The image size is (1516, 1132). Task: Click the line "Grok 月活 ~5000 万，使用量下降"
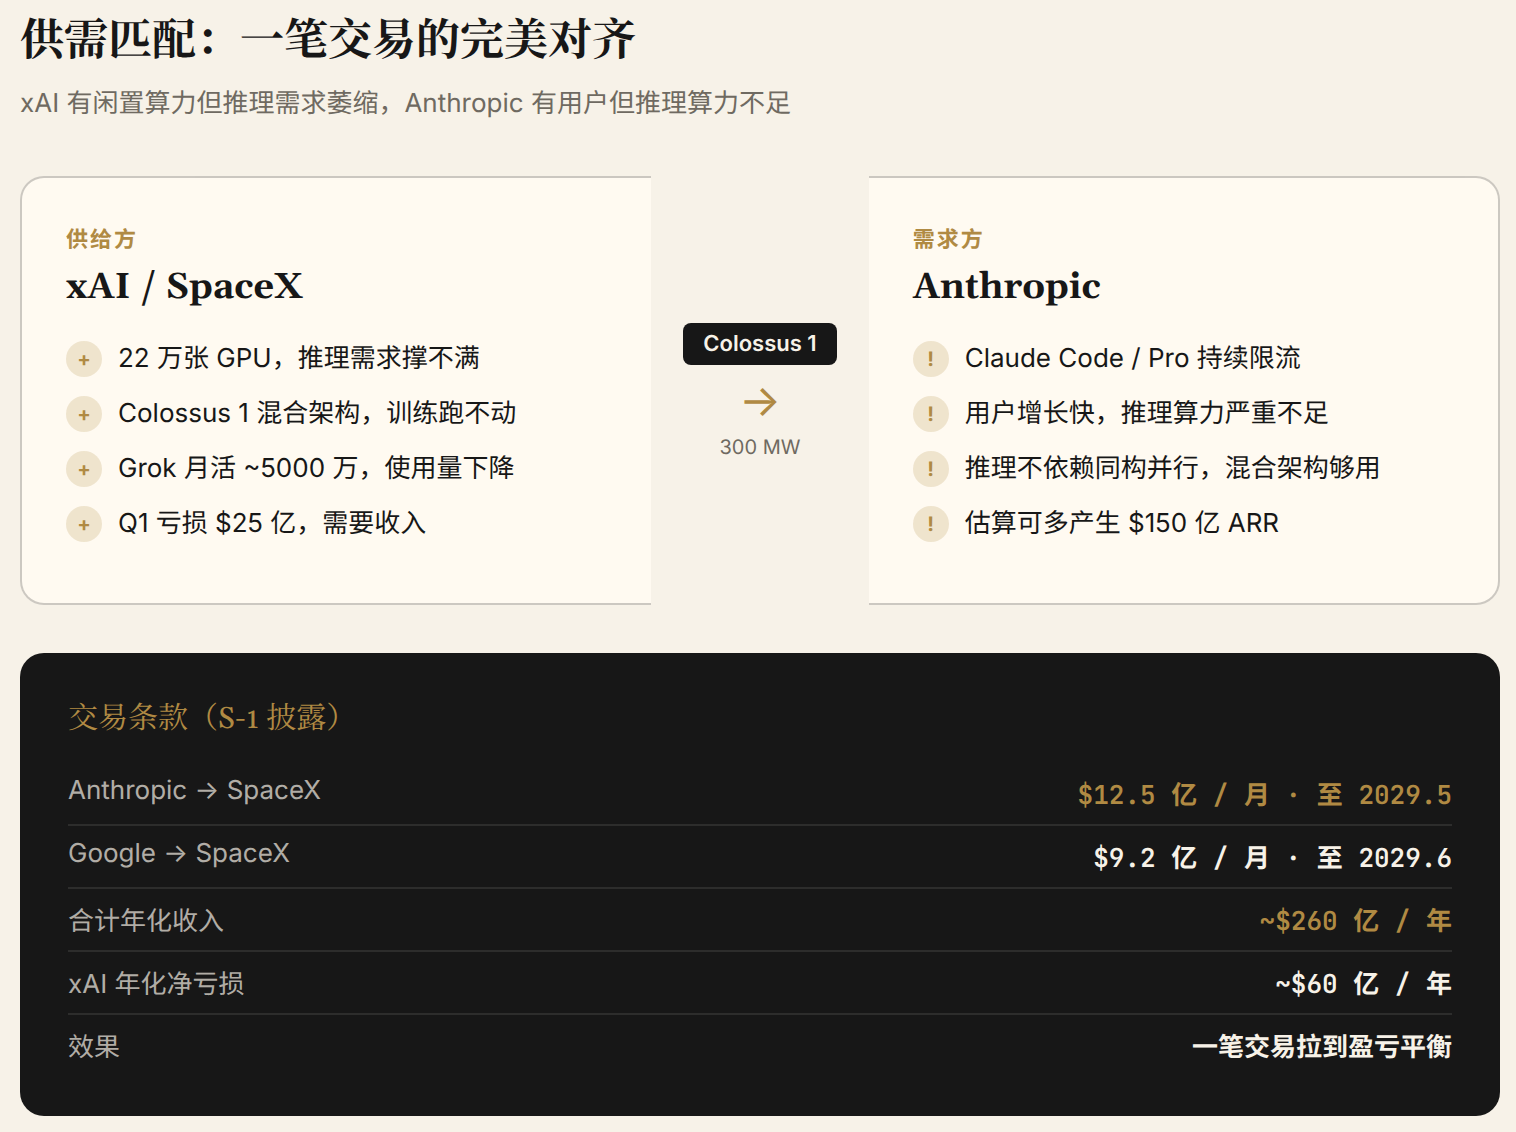coord(316,468)
